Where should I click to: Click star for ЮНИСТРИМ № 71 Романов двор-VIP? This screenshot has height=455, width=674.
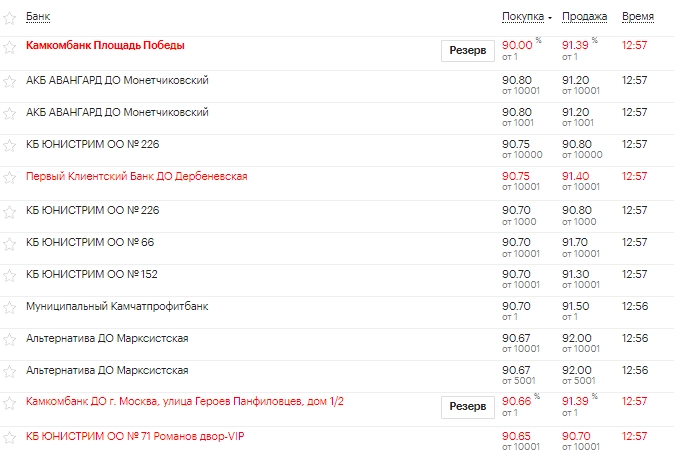10,438
